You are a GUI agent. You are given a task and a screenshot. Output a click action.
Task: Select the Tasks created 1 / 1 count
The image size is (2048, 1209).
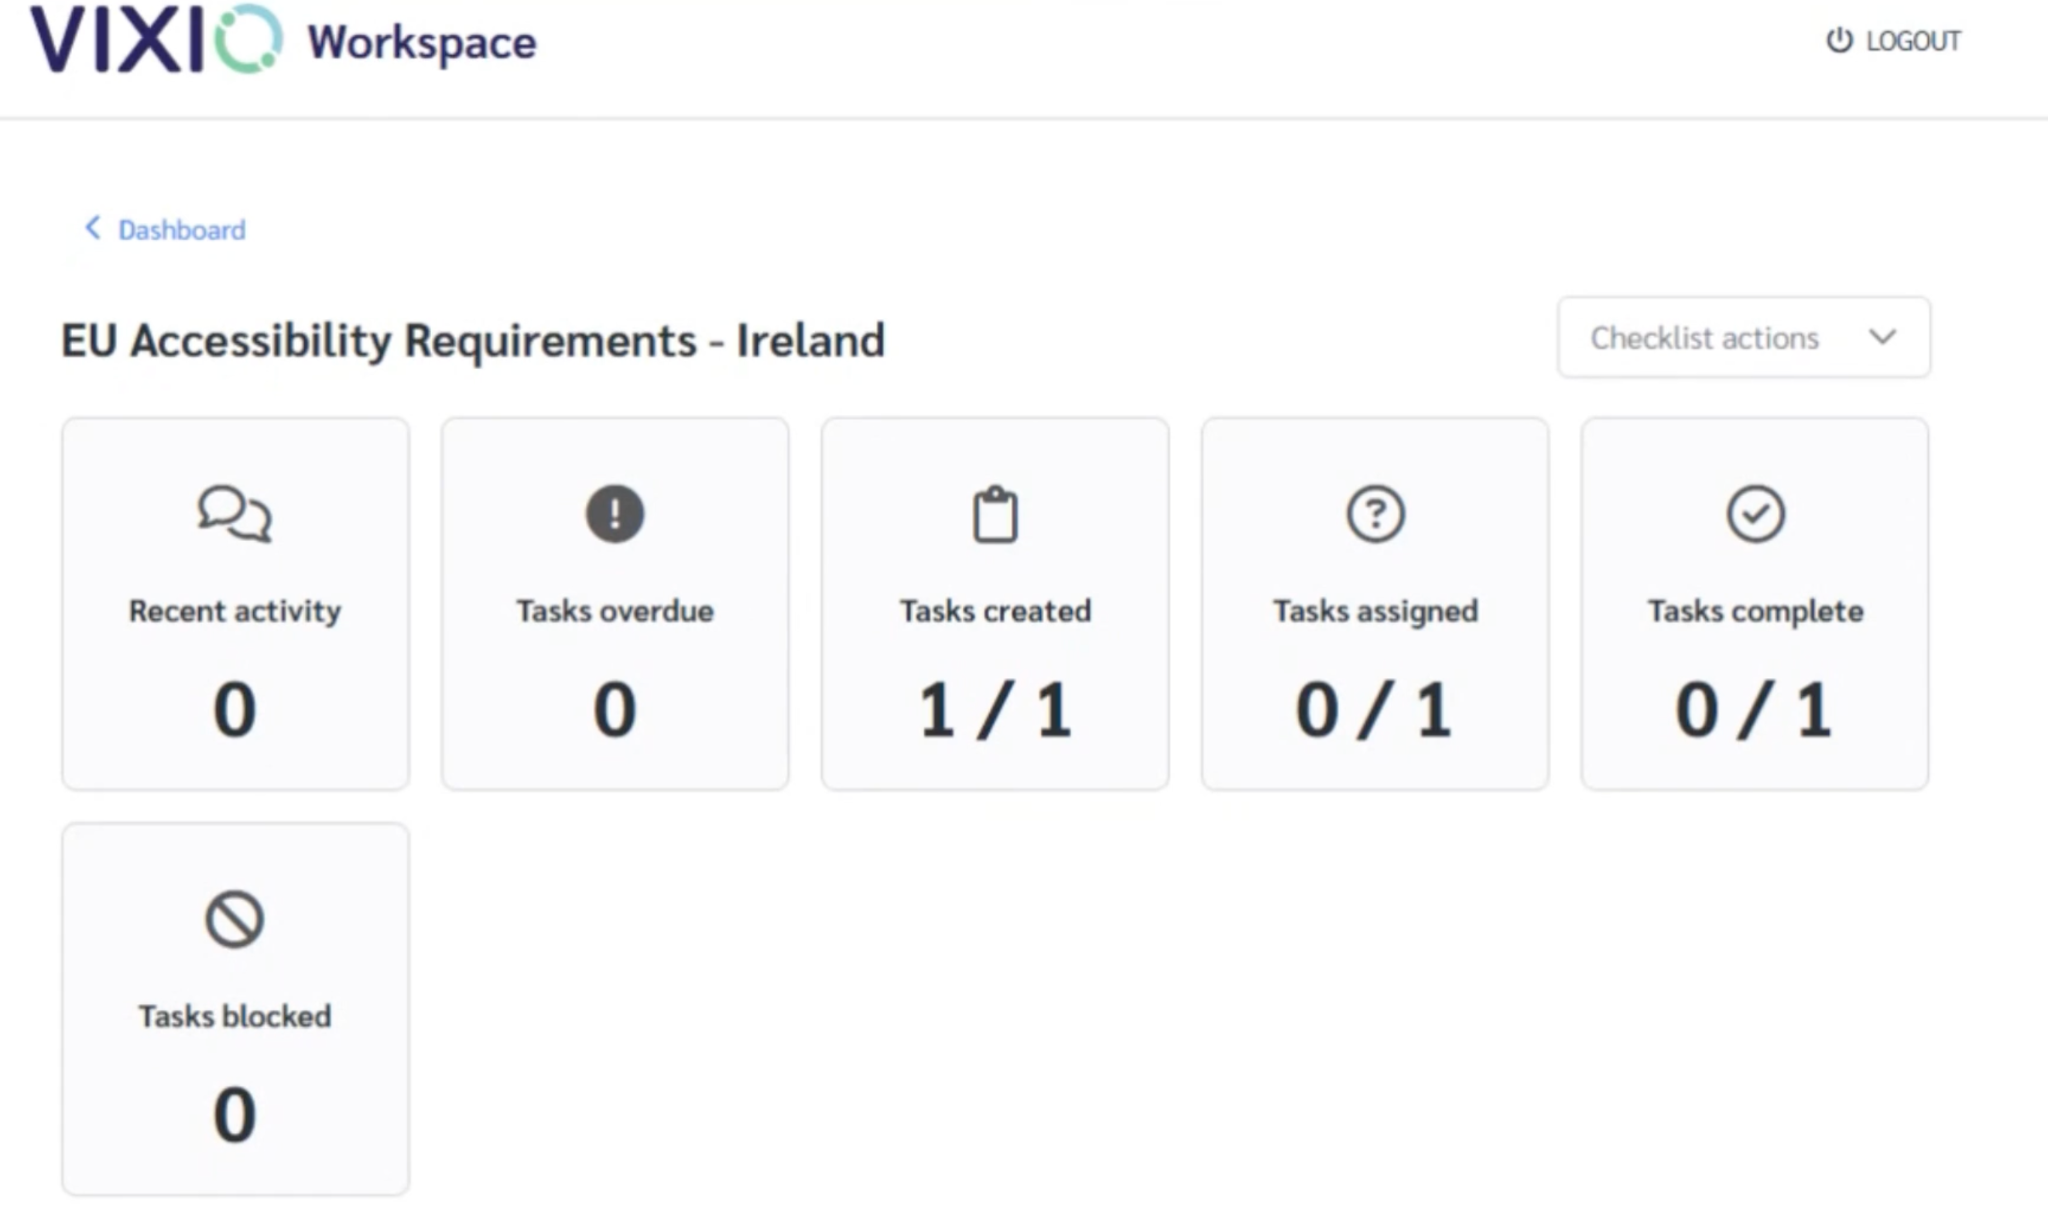(x=995, y=710)
